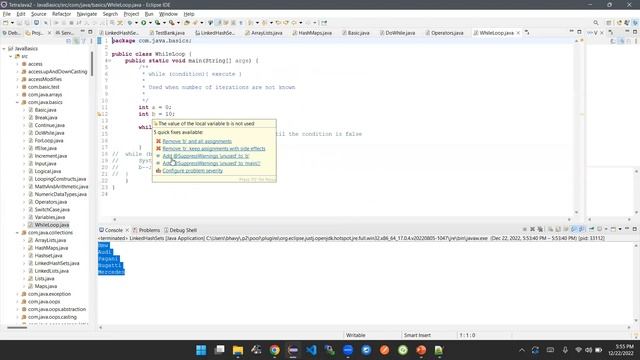
Task: Click the Debug bug icon in toolbar
Action: pos(130,23)
